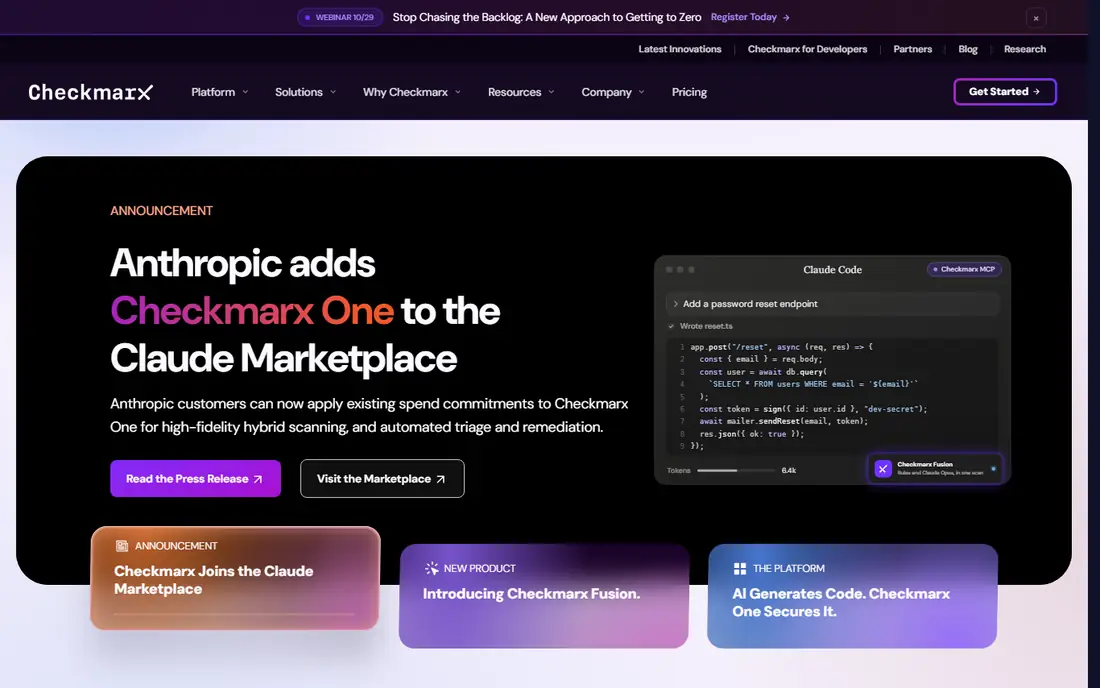The image size is (1100, 688).
Task: Click the arrow icon in Read the Press Release
Action: (258, 479)
